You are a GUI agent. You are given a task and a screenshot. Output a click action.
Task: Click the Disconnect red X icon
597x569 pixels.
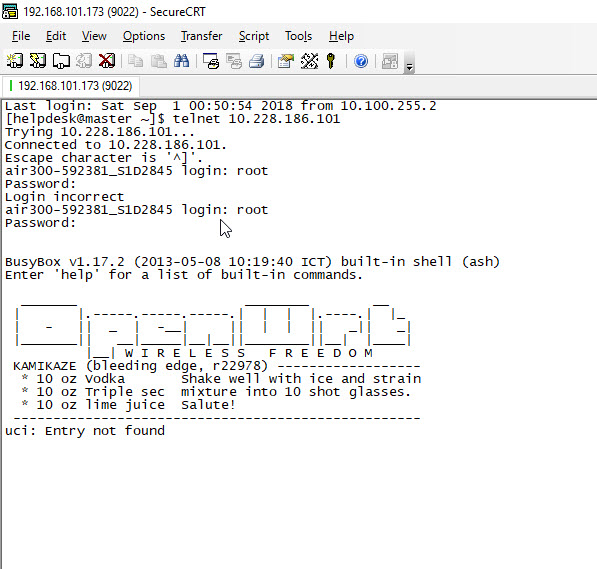(x=107, y=61)
